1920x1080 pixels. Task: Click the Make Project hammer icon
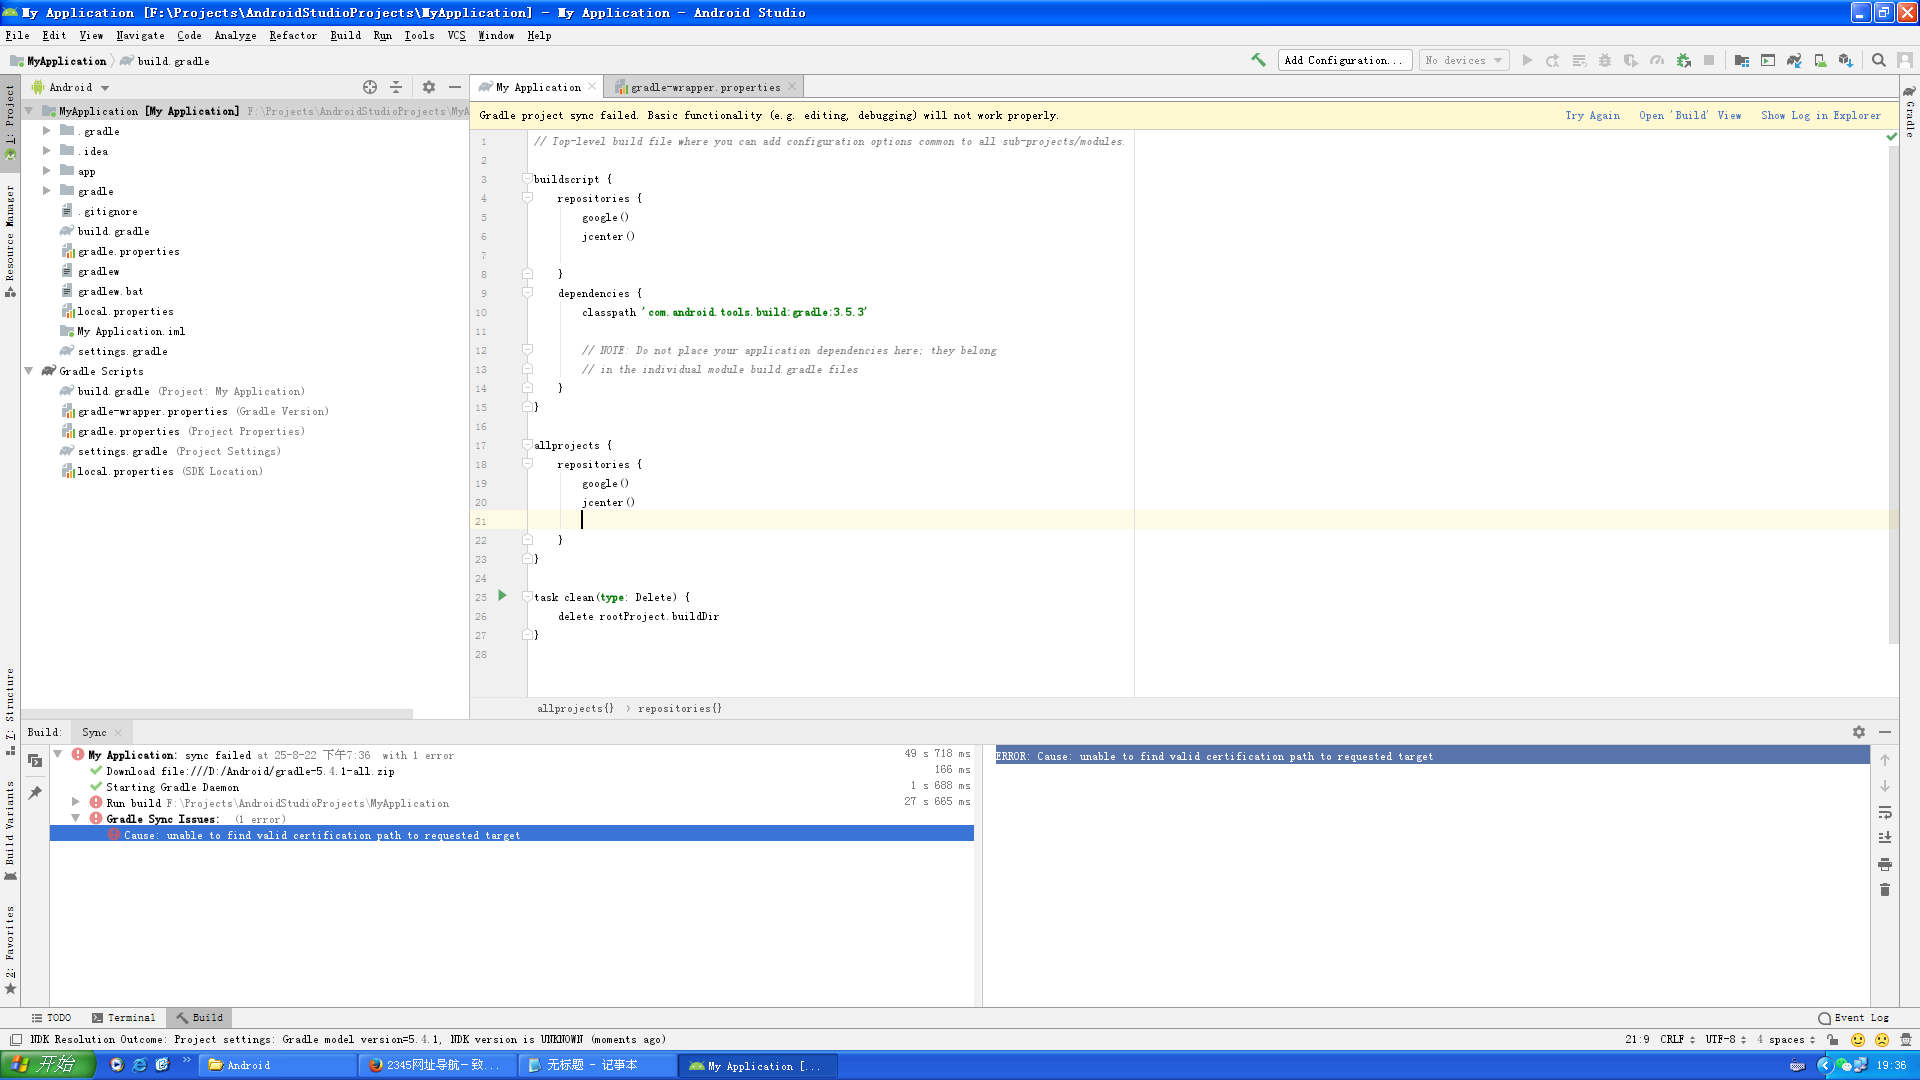(x=1258, y=60)
